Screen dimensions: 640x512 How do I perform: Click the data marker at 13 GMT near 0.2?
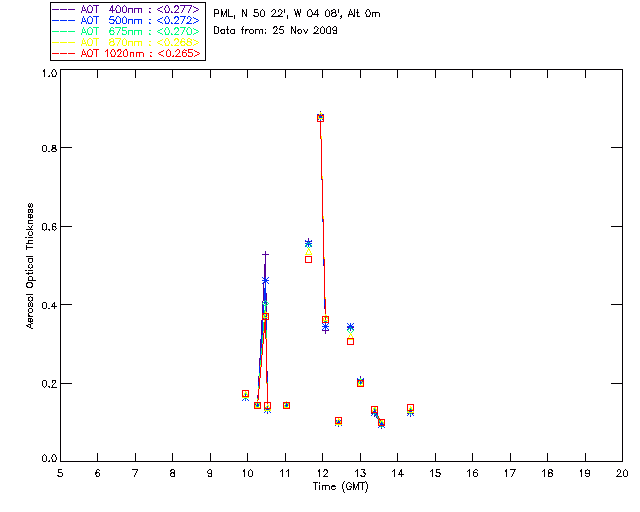tap(360, 383)
